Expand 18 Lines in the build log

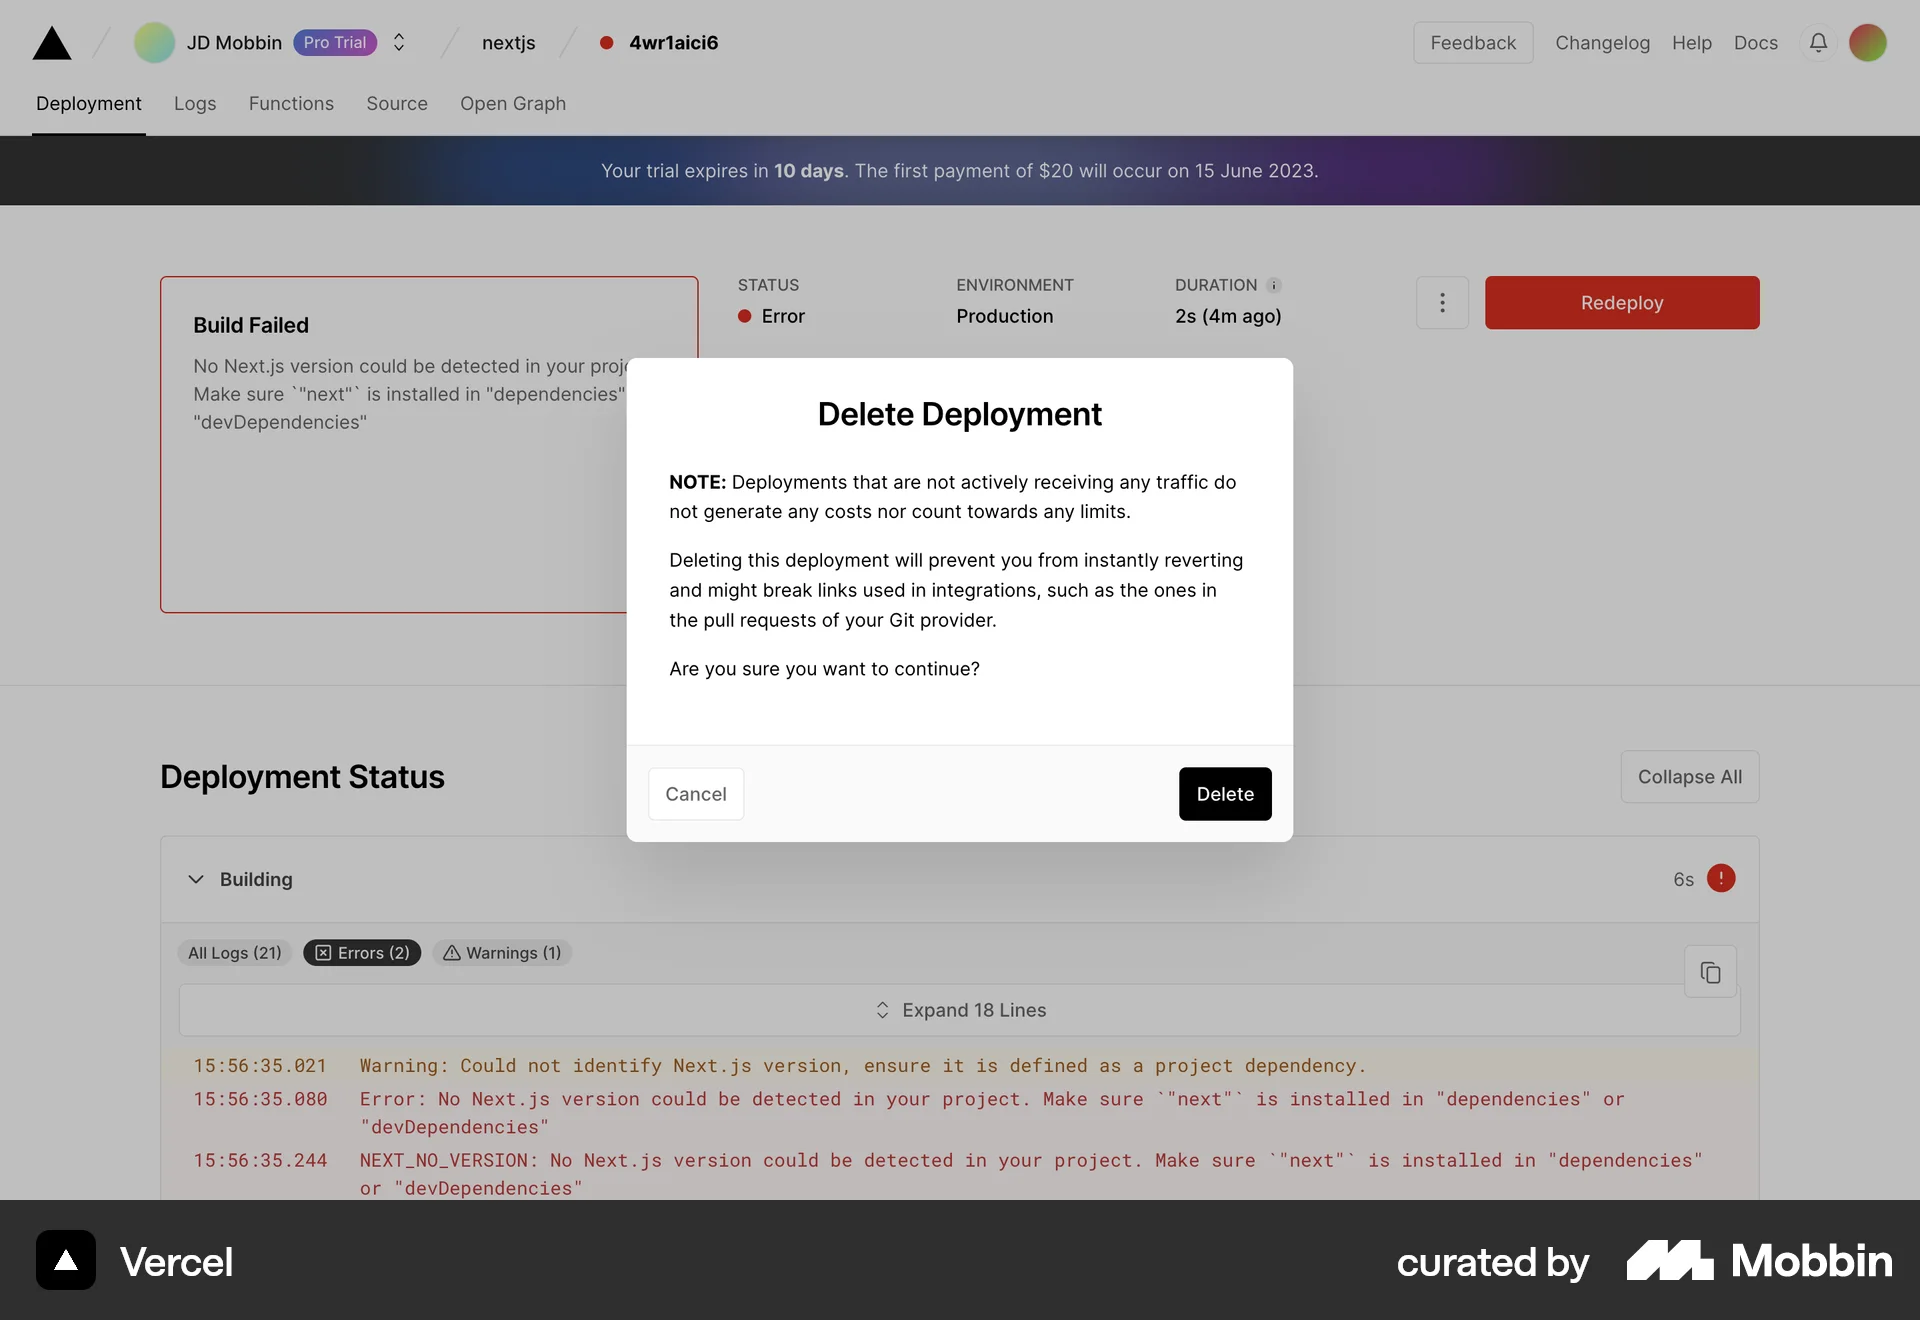click(x=959, y=1010)
